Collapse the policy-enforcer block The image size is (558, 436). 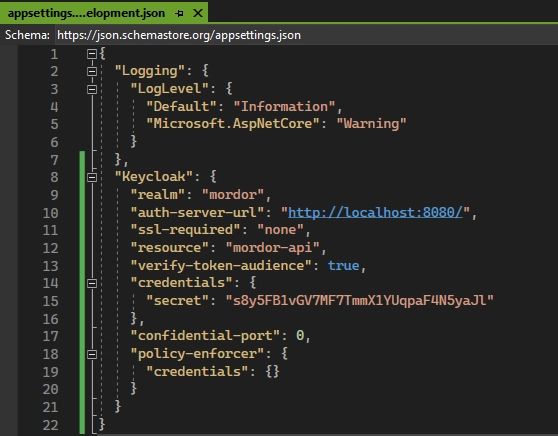click(x=92, y=354)
